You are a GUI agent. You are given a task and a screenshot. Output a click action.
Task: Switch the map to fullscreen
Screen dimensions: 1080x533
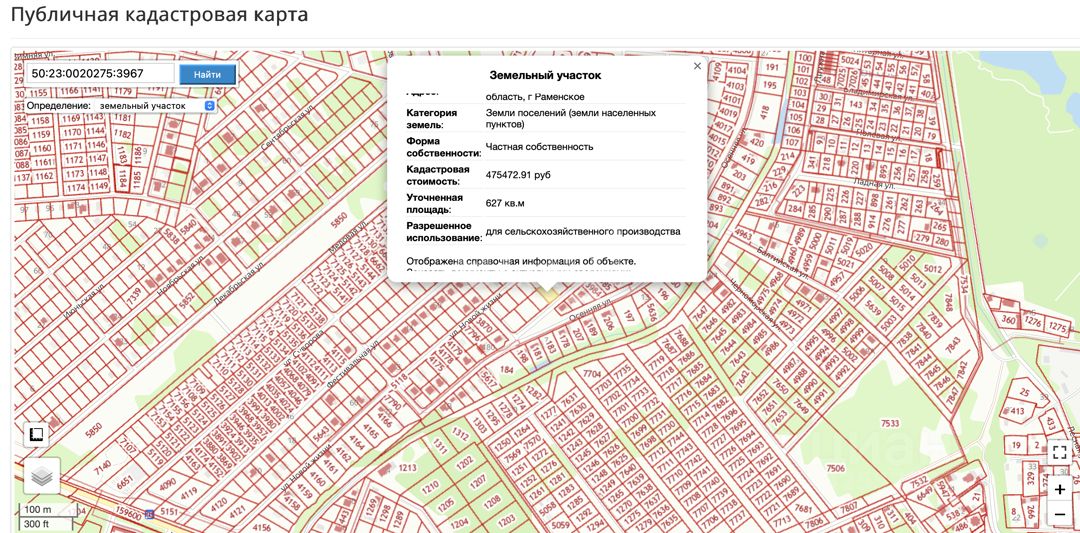point(1059,452)
